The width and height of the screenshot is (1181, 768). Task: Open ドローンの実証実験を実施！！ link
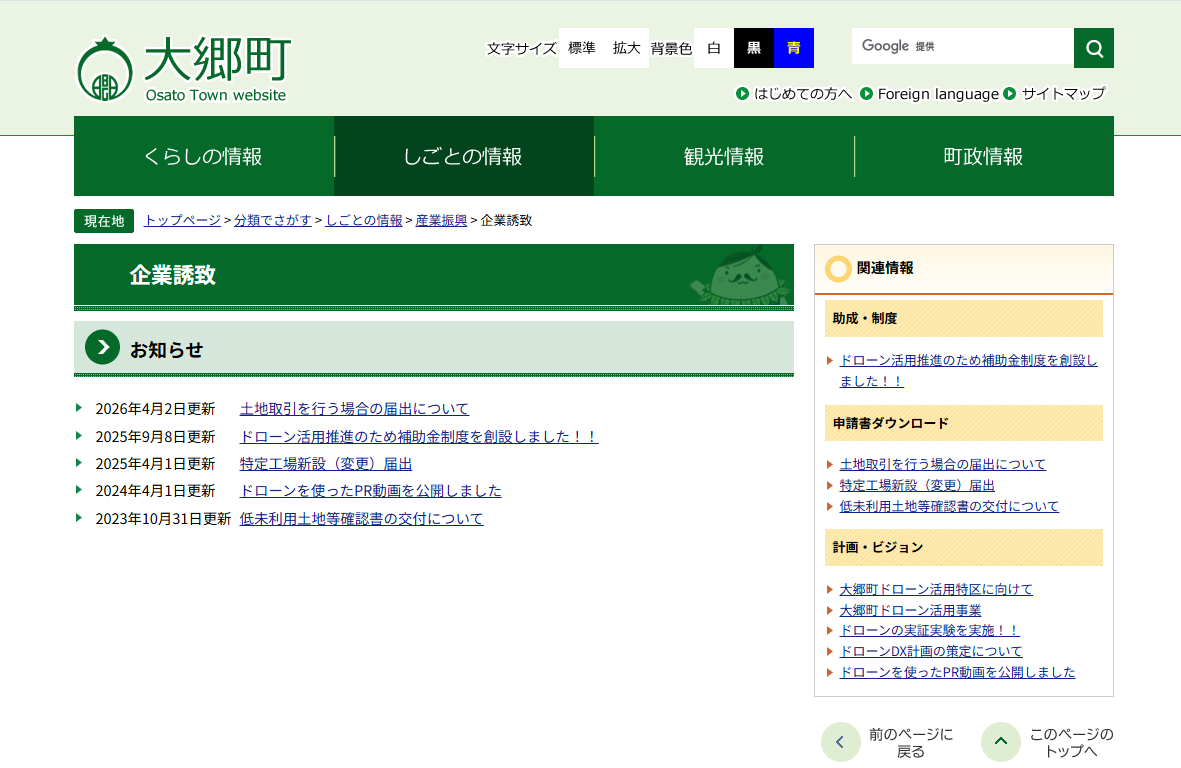tap(929, 630)
